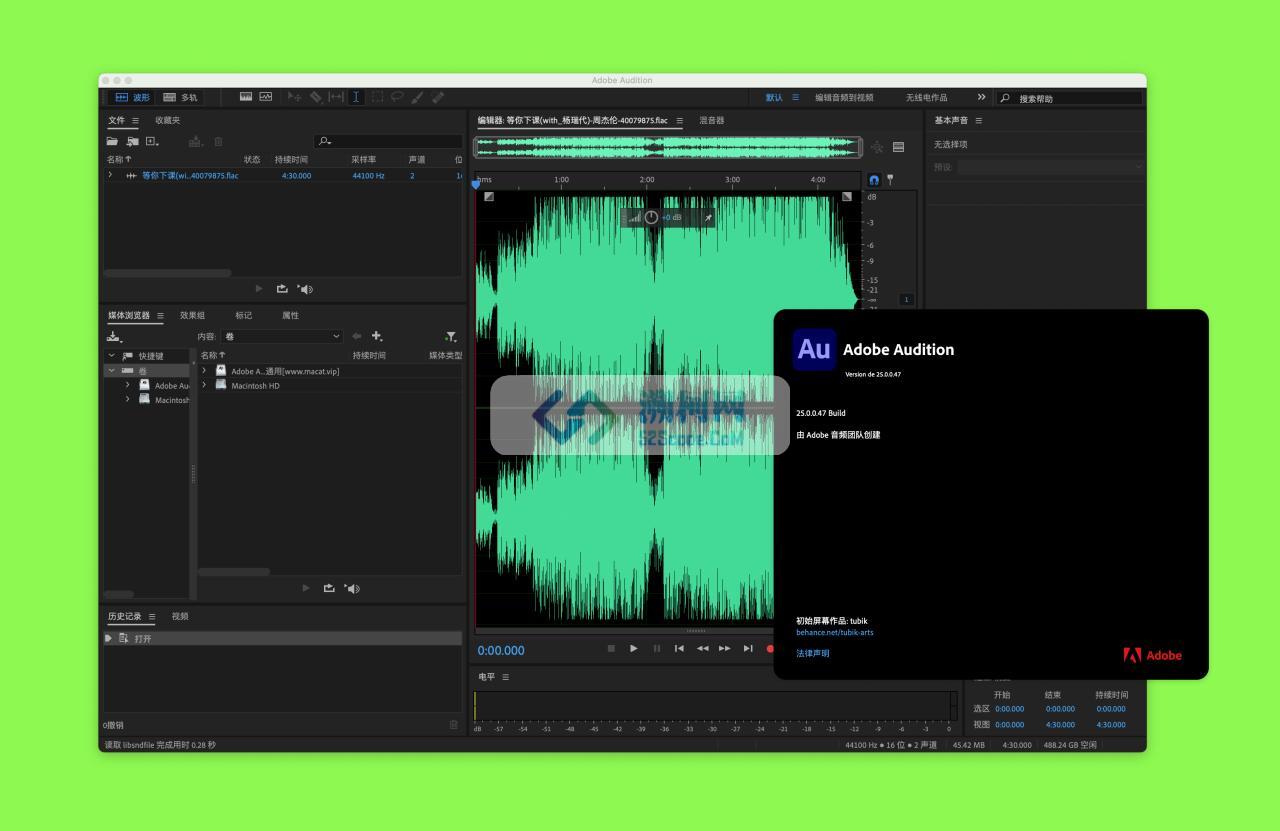Viewport: 1280px width, 831px height.
Task: Click media browser import download icon
Action: [x=115, y=337]
